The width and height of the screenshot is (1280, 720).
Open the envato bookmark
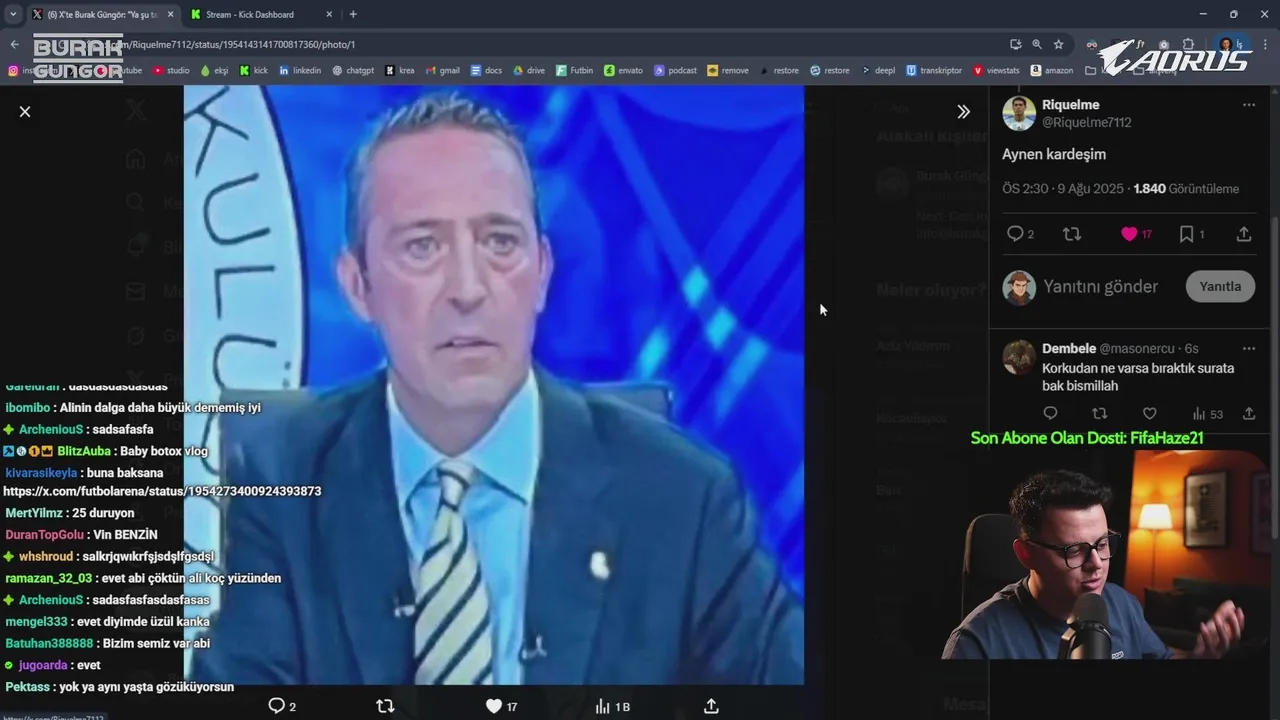[624, 70]
